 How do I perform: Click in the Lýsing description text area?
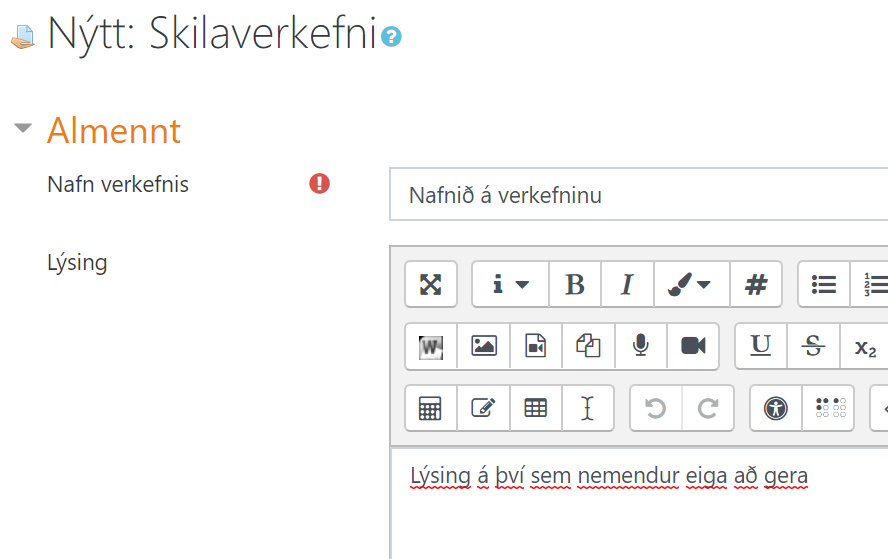(x=639, y=503)
